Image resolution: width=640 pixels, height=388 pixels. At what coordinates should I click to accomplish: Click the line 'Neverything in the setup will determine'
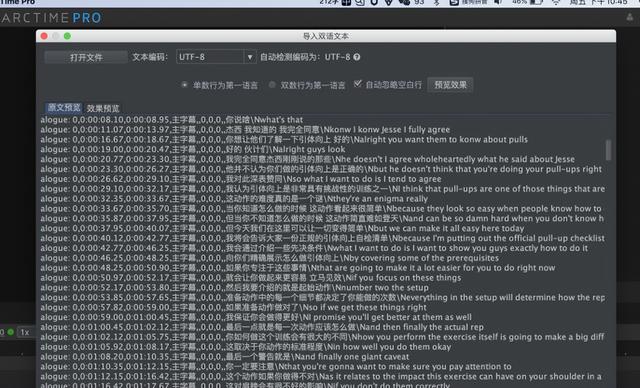(x=322, y=297)
